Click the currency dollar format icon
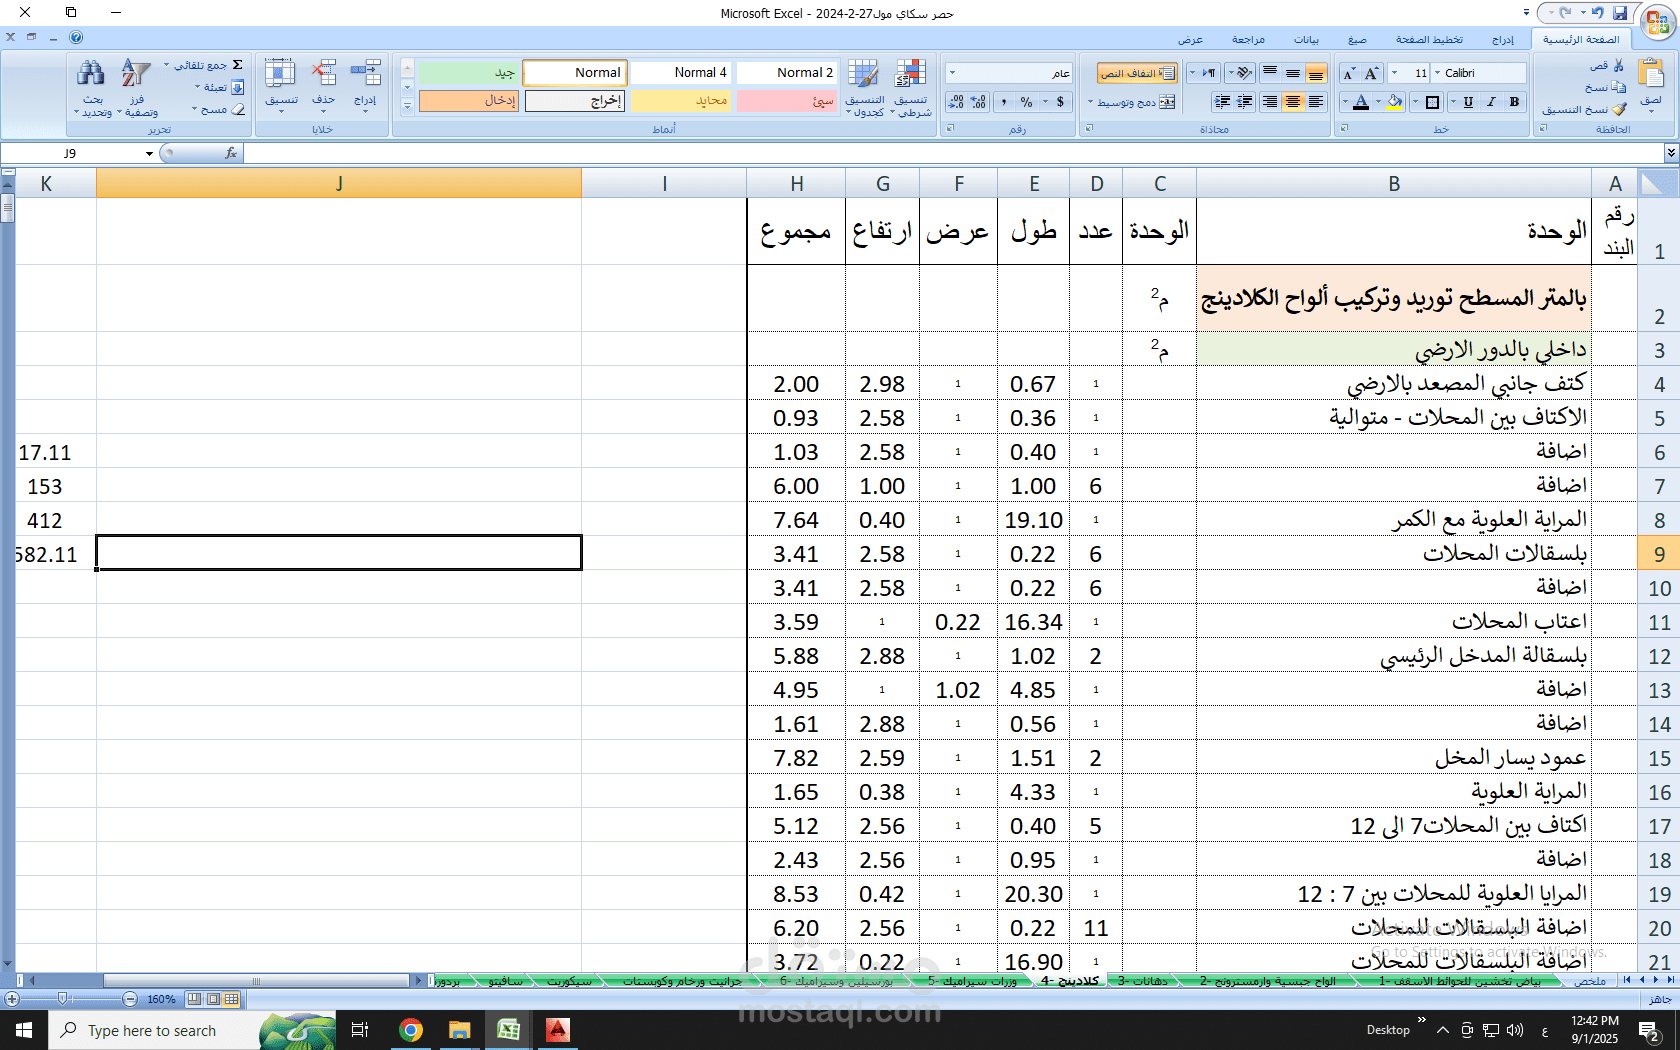 pyautogui.click(x=1060, y=102)
